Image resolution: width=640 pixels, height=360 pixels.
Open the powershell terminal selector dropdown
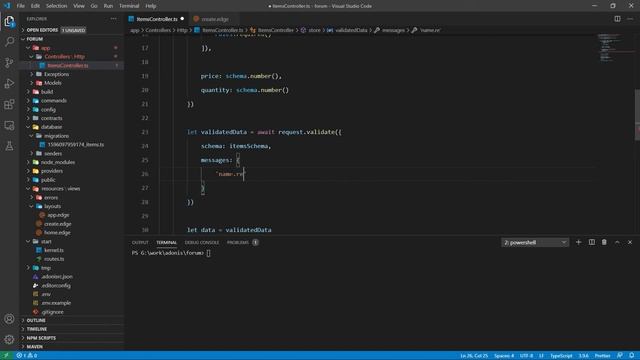coord(535,242)
